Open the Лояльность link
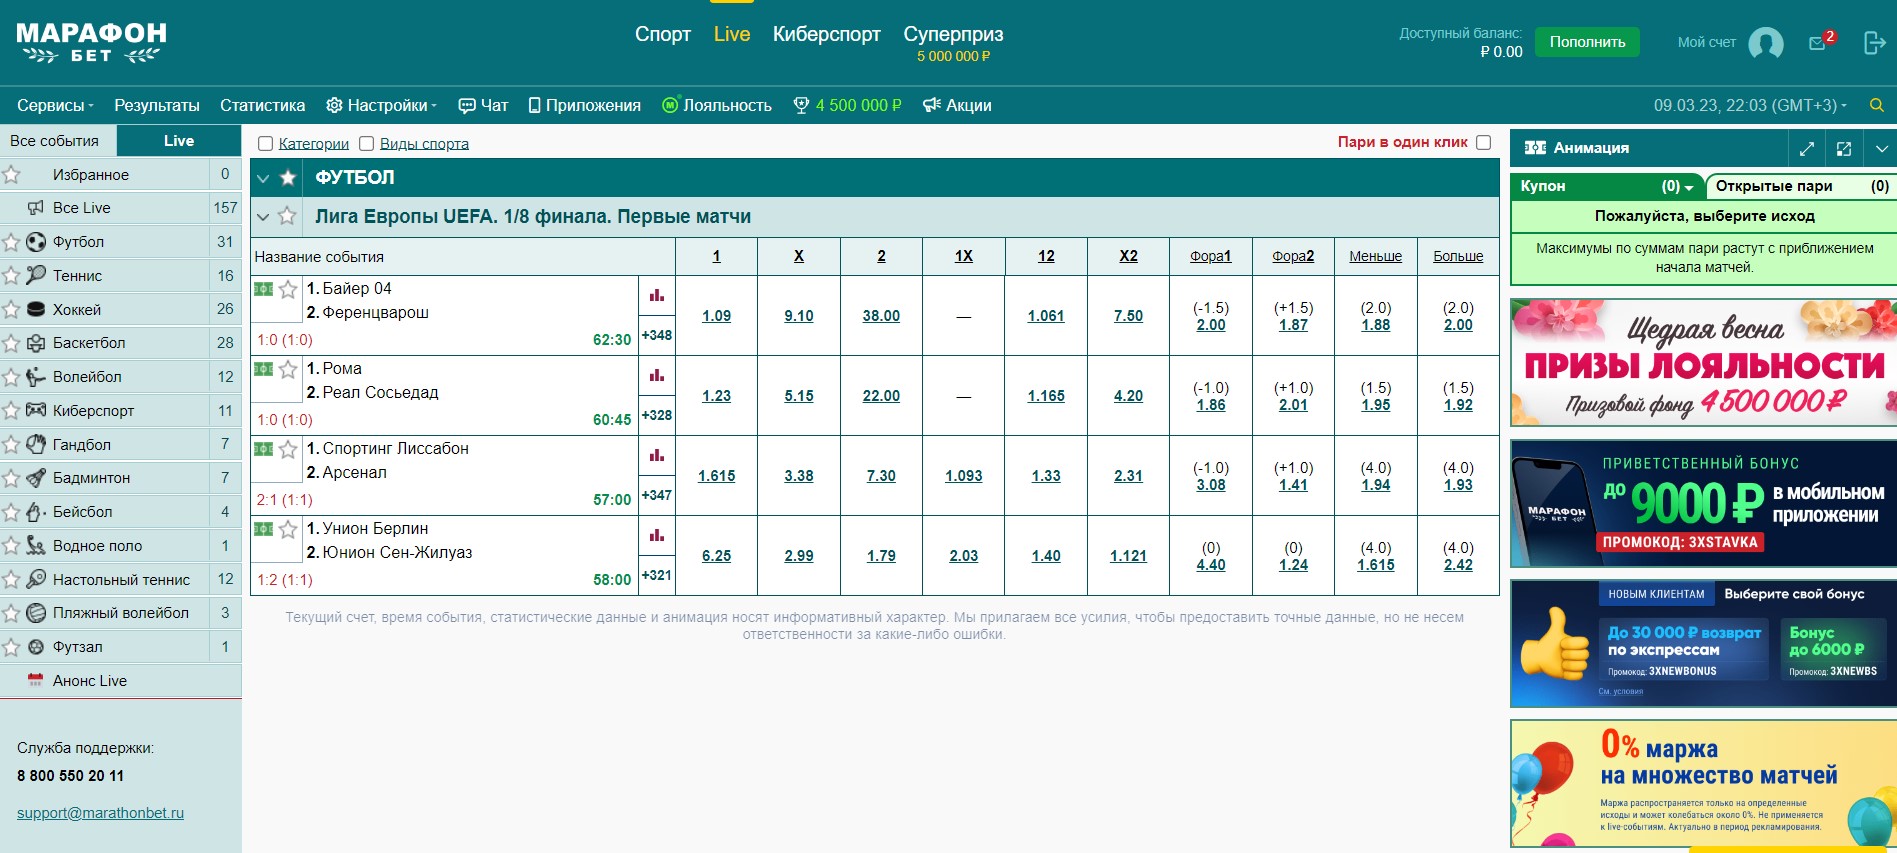This screenshot has height=853, width=1897. point(717,105)
